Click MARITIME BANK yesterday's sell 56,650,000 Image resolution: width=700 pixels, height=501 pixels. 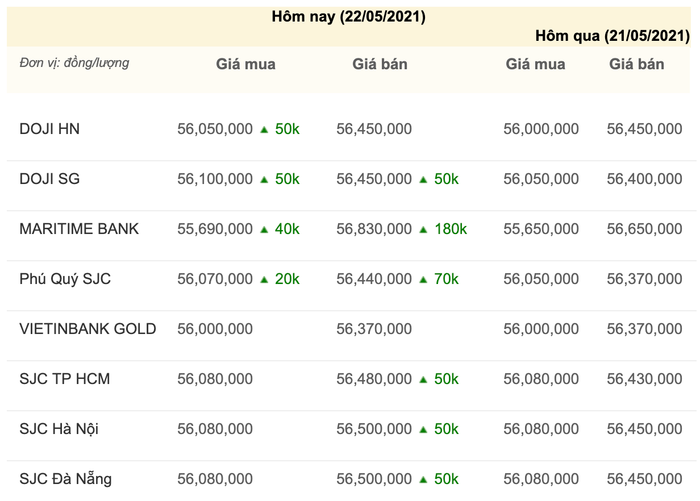click(x=644, y=229)
